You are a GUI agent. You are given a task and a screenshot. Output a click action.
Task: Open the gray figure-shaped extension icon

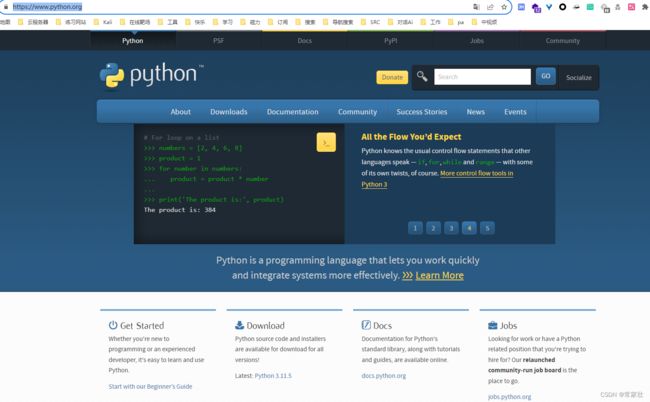pos(618,7)
